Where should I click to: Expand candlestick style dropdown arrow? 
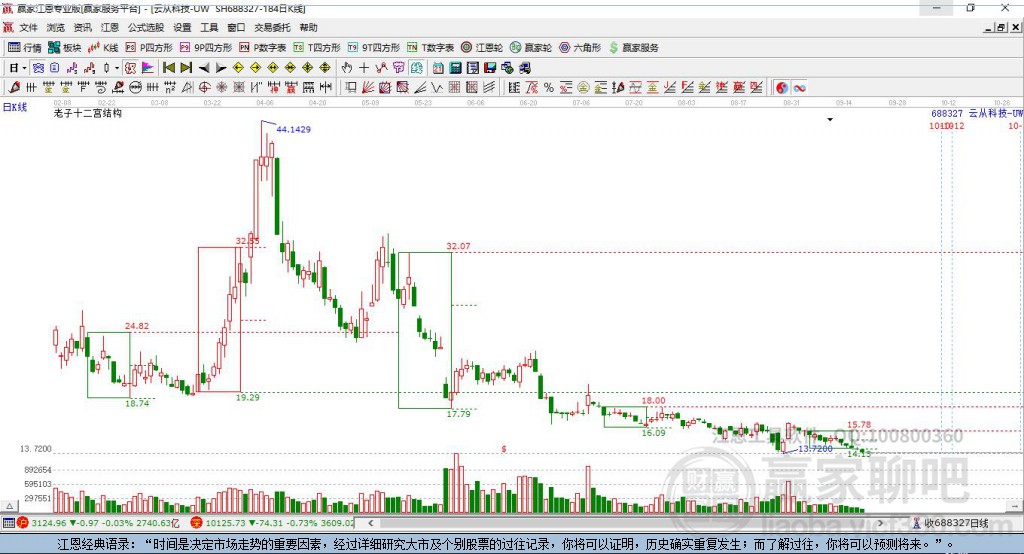(x=117, y=68)
